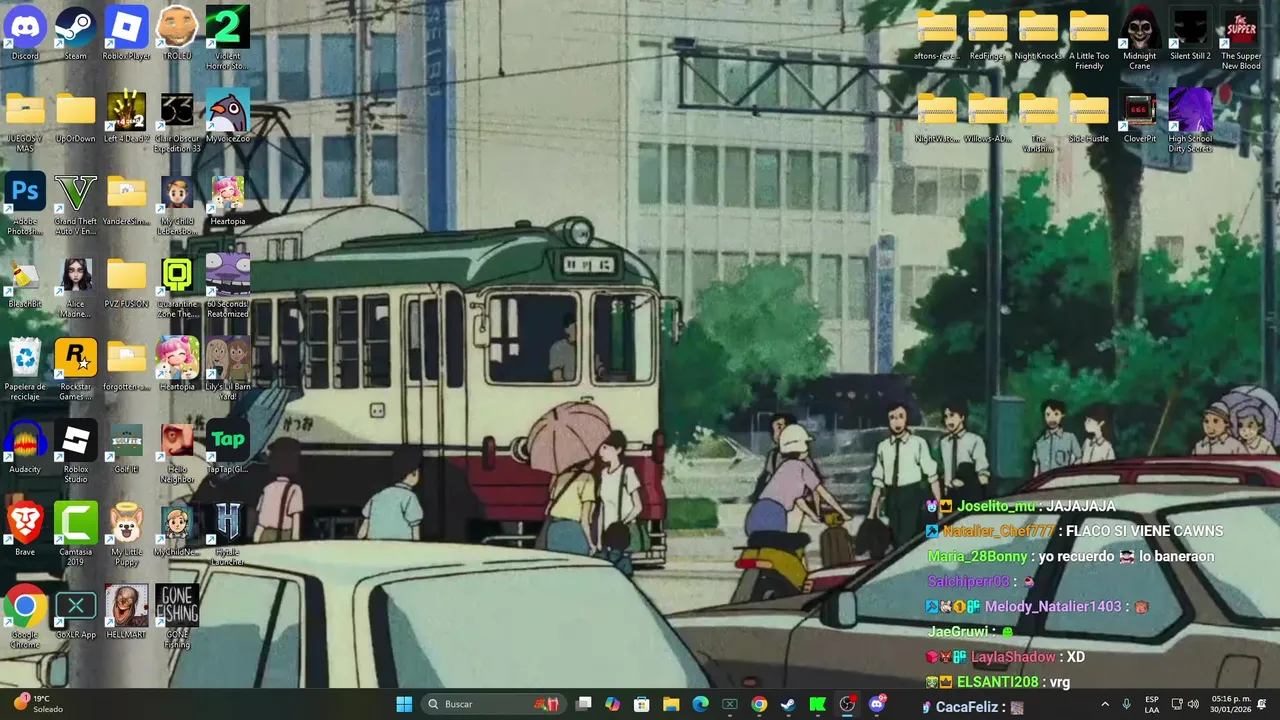Select Clair Obscur Expedition 33 icon
The height and width of the screenshot is (720, 1280).
click(177, 122)
